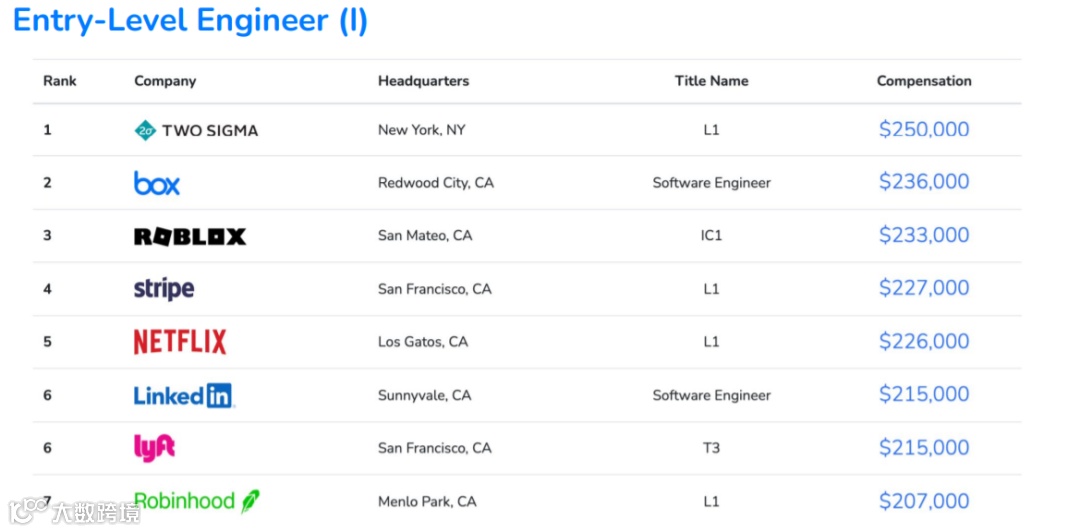Open the Netflix logo
The width and height of the screenshot is (1080, 532).
tap(180, 342)
